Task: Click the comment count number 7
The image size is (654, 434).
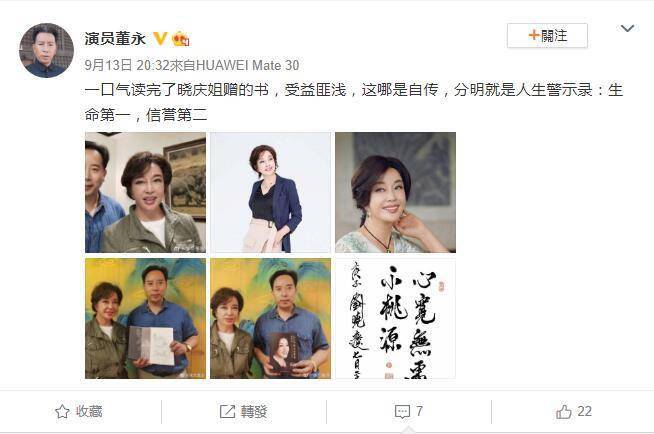Action: click(x=419, y=411)
